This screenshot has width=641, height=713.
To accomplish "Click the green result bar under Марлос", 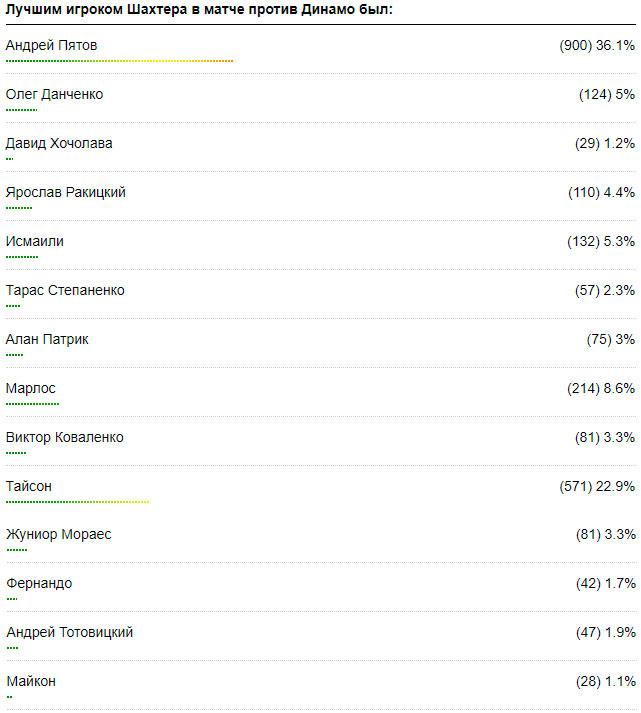I will pos(32,404).
